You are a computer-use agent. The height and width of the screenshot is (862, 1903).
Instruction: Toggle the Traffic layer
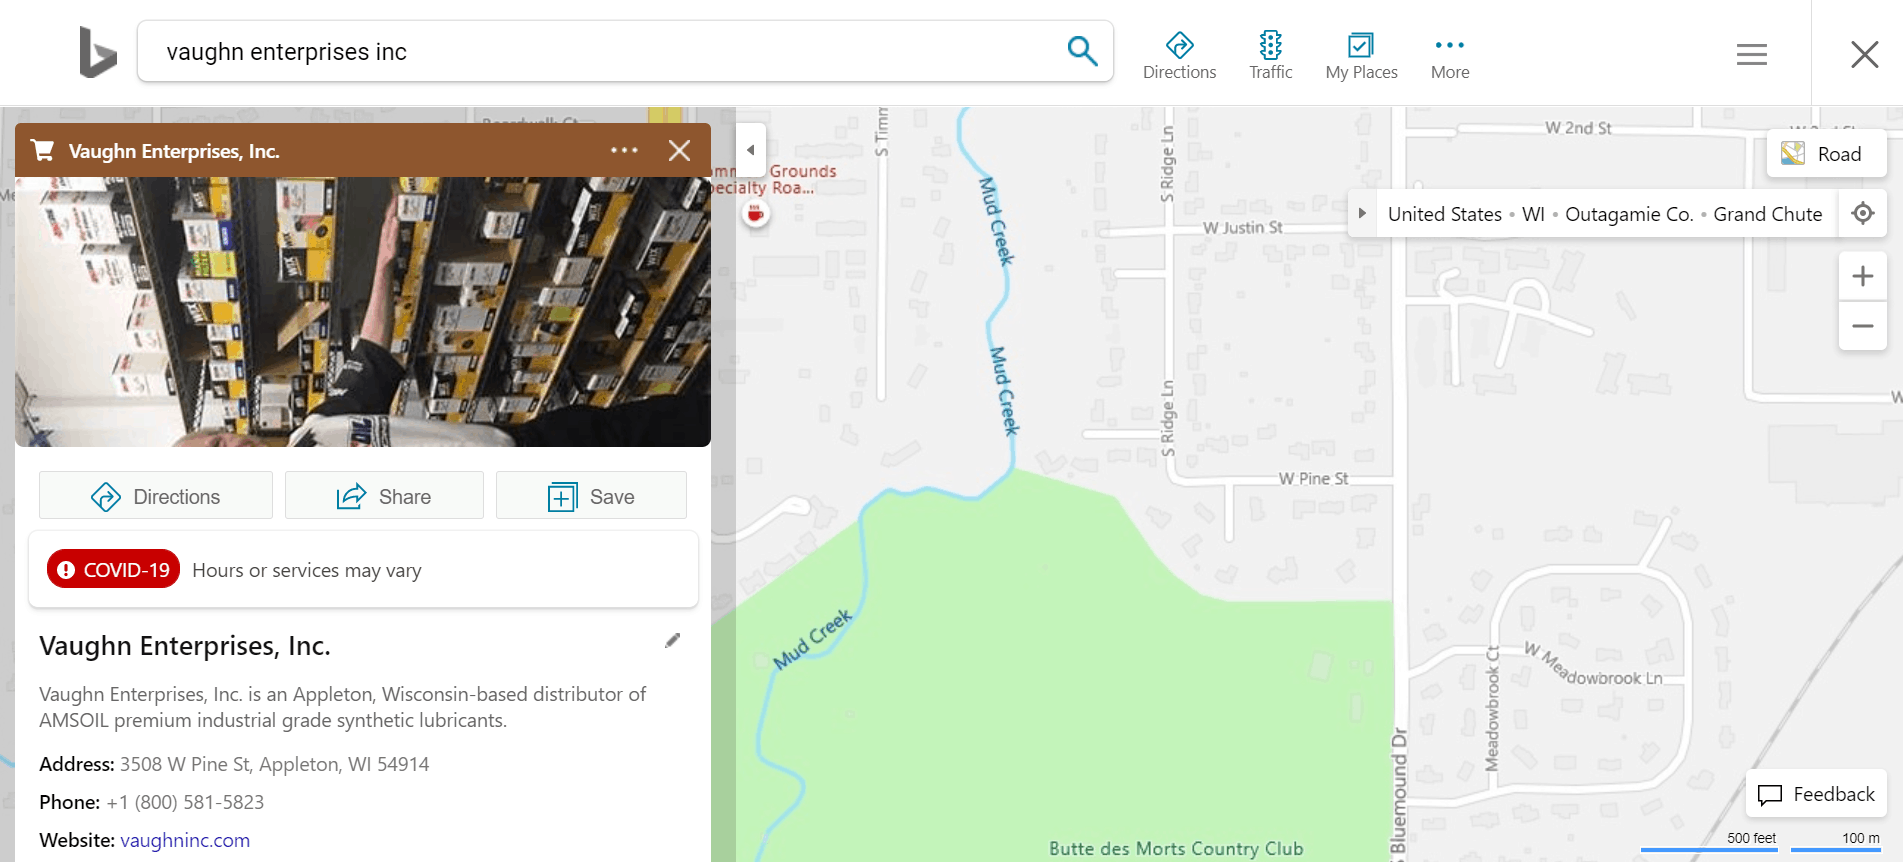pyautogui.click(x=1270, y=56)
